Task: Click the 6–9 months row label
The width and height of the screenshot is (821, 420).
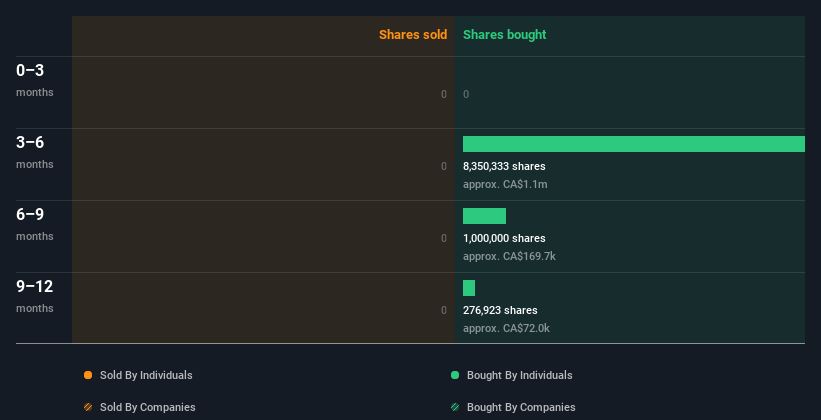Action: point(35,224)
